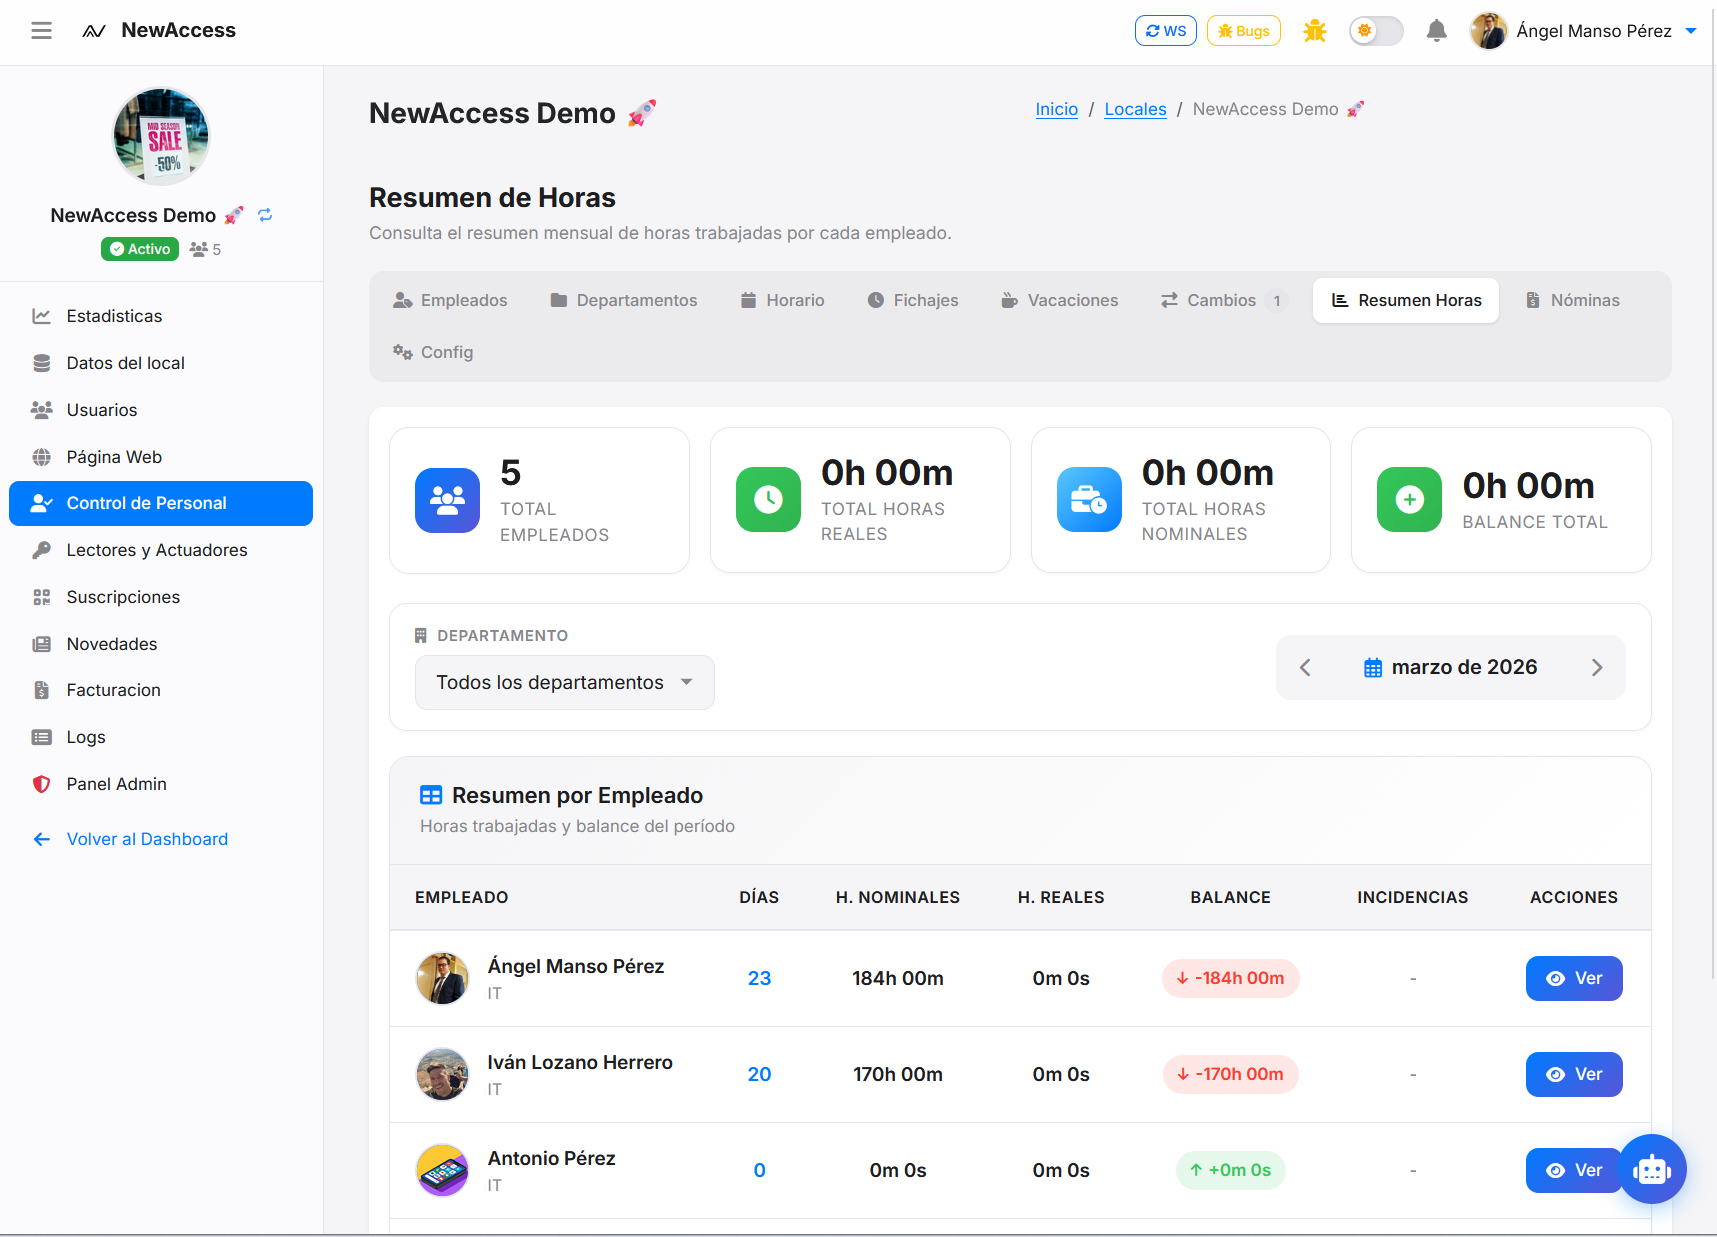Open the Fichajes tab
Viewport: 1717px width, 1237px height.
(912, 301)
